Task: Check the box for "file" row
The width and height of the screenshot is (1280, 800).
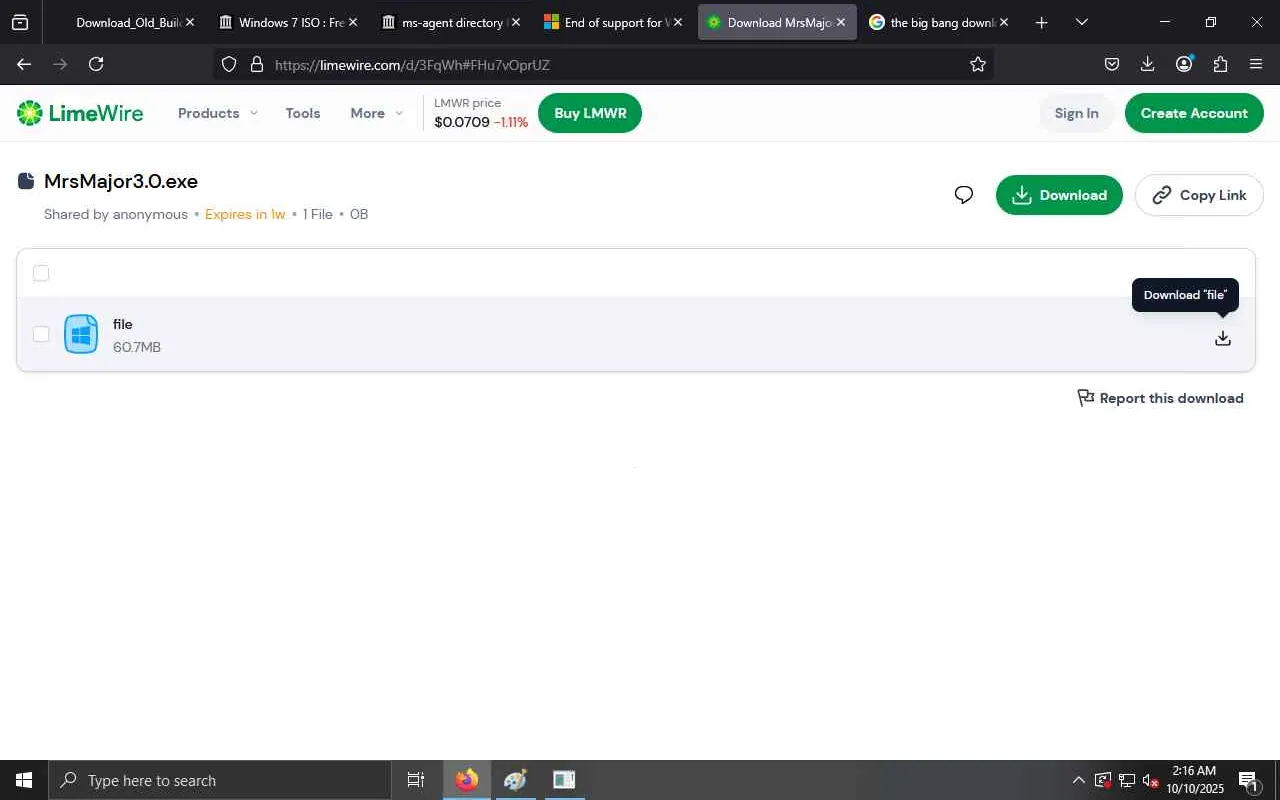Action: 41,334
